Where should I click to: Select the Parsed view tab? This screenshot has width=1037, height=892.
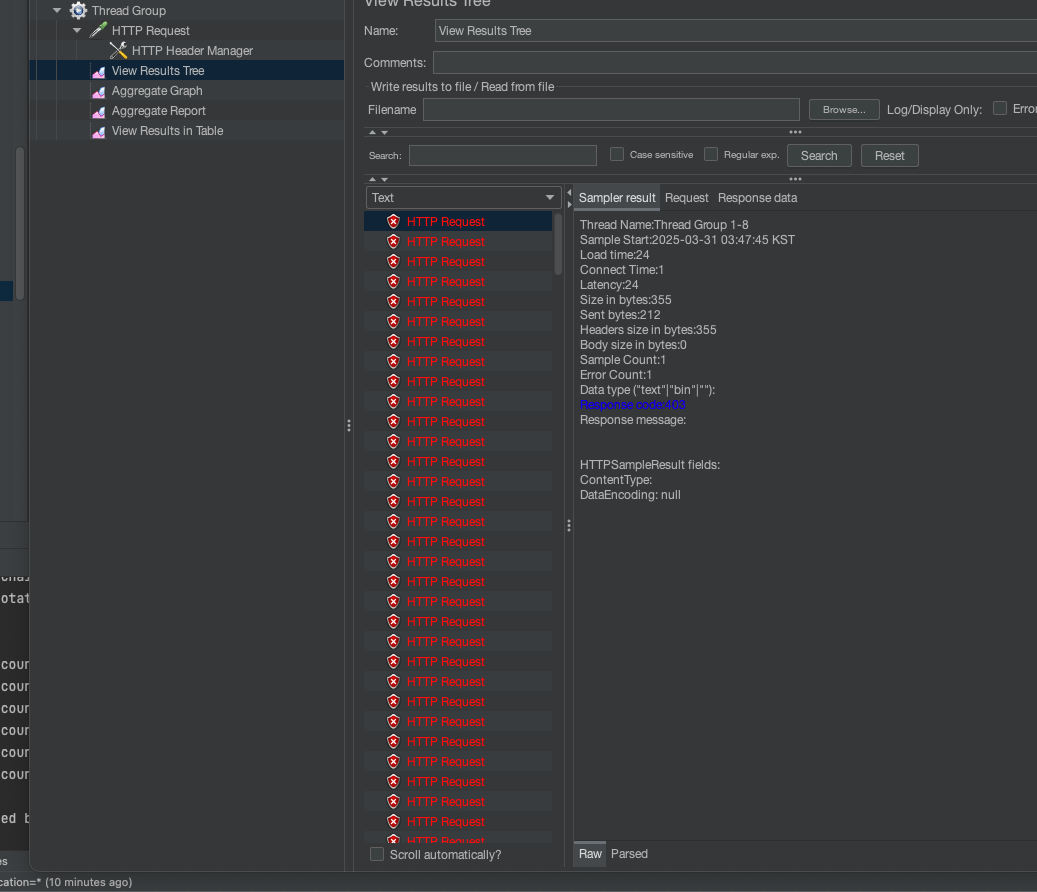(x=629, y=854)
